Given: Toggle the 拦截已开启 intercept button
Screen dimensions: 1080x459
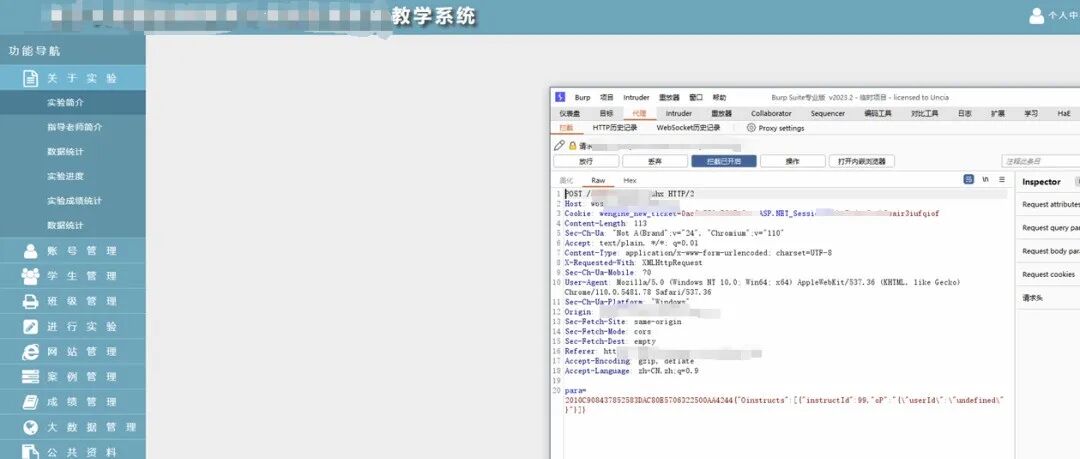Looking at the screenshot, I should (x=724, y=161).
